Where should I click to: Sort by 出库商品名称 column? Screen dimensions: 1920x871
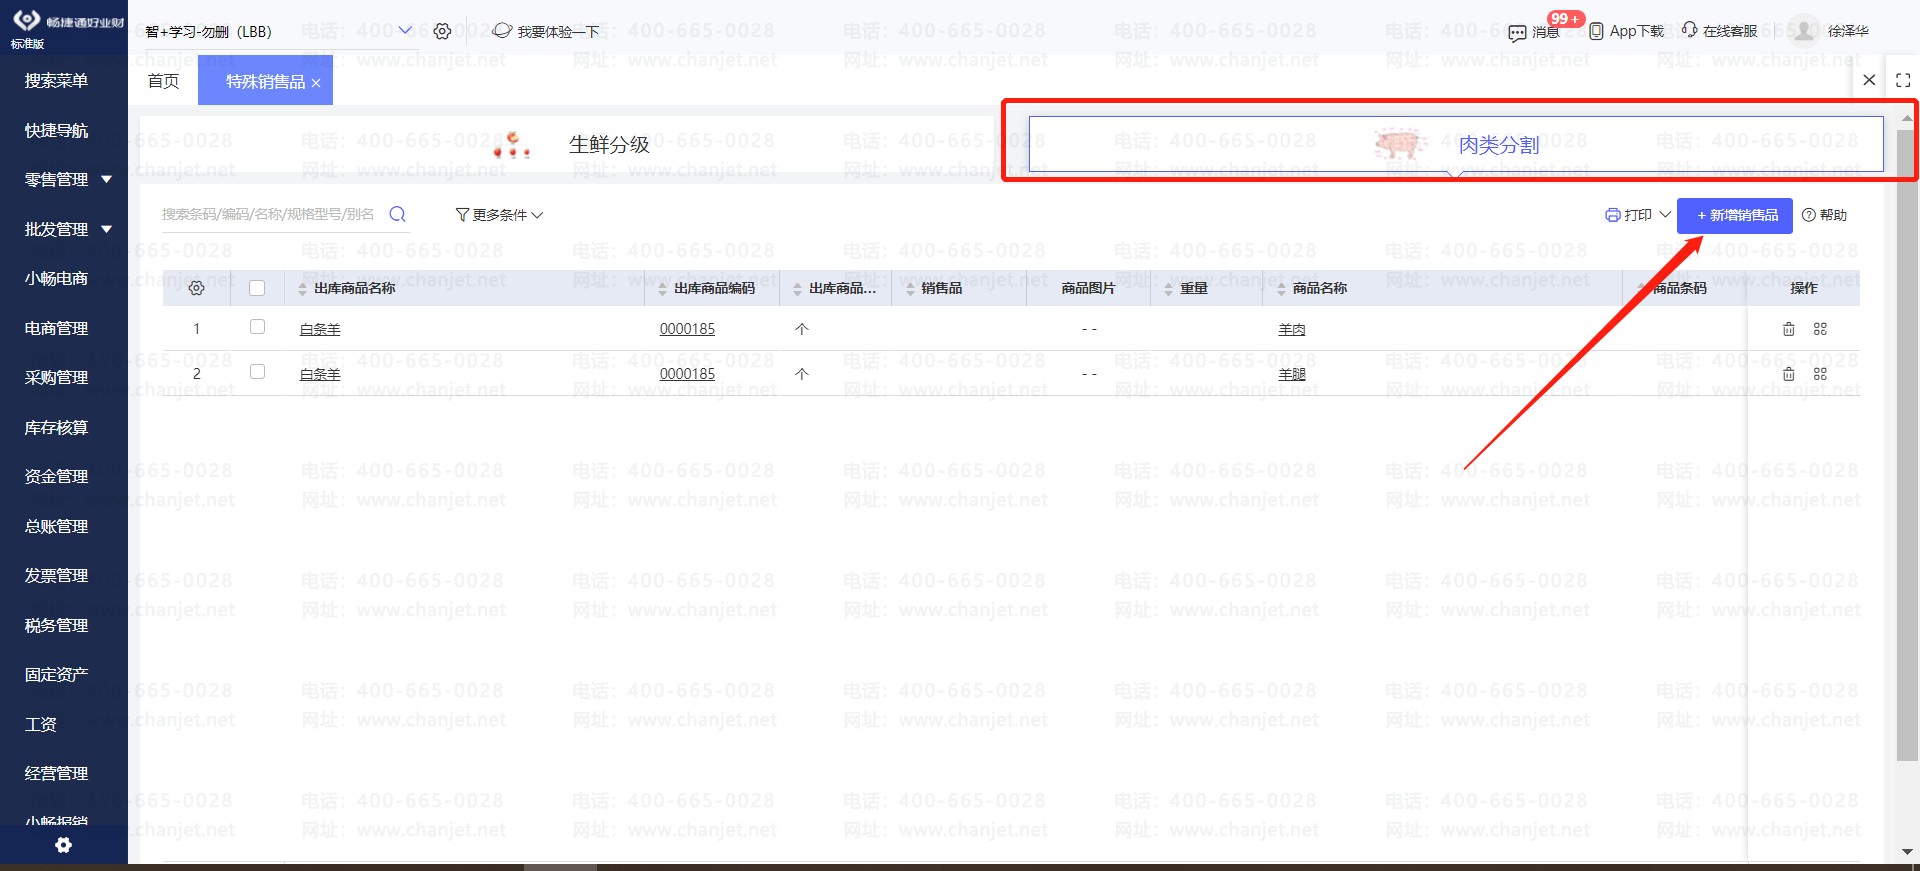[x=302, y=289]
